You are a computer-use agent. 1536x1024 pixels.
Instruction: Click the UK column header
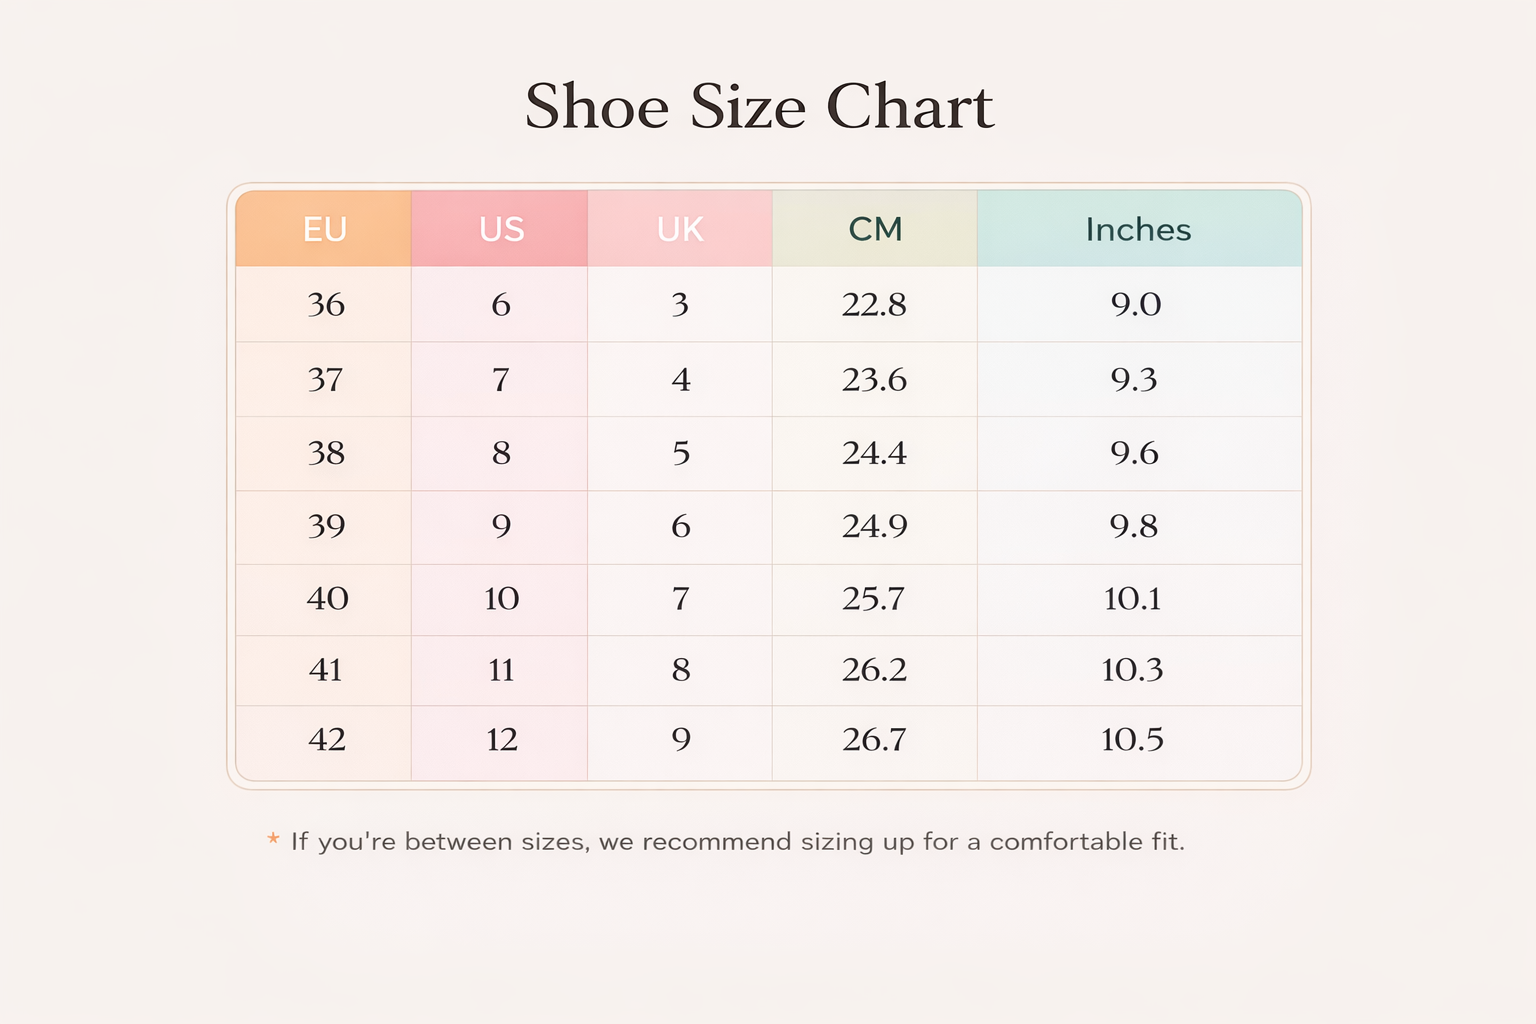[x=680, y=229]
